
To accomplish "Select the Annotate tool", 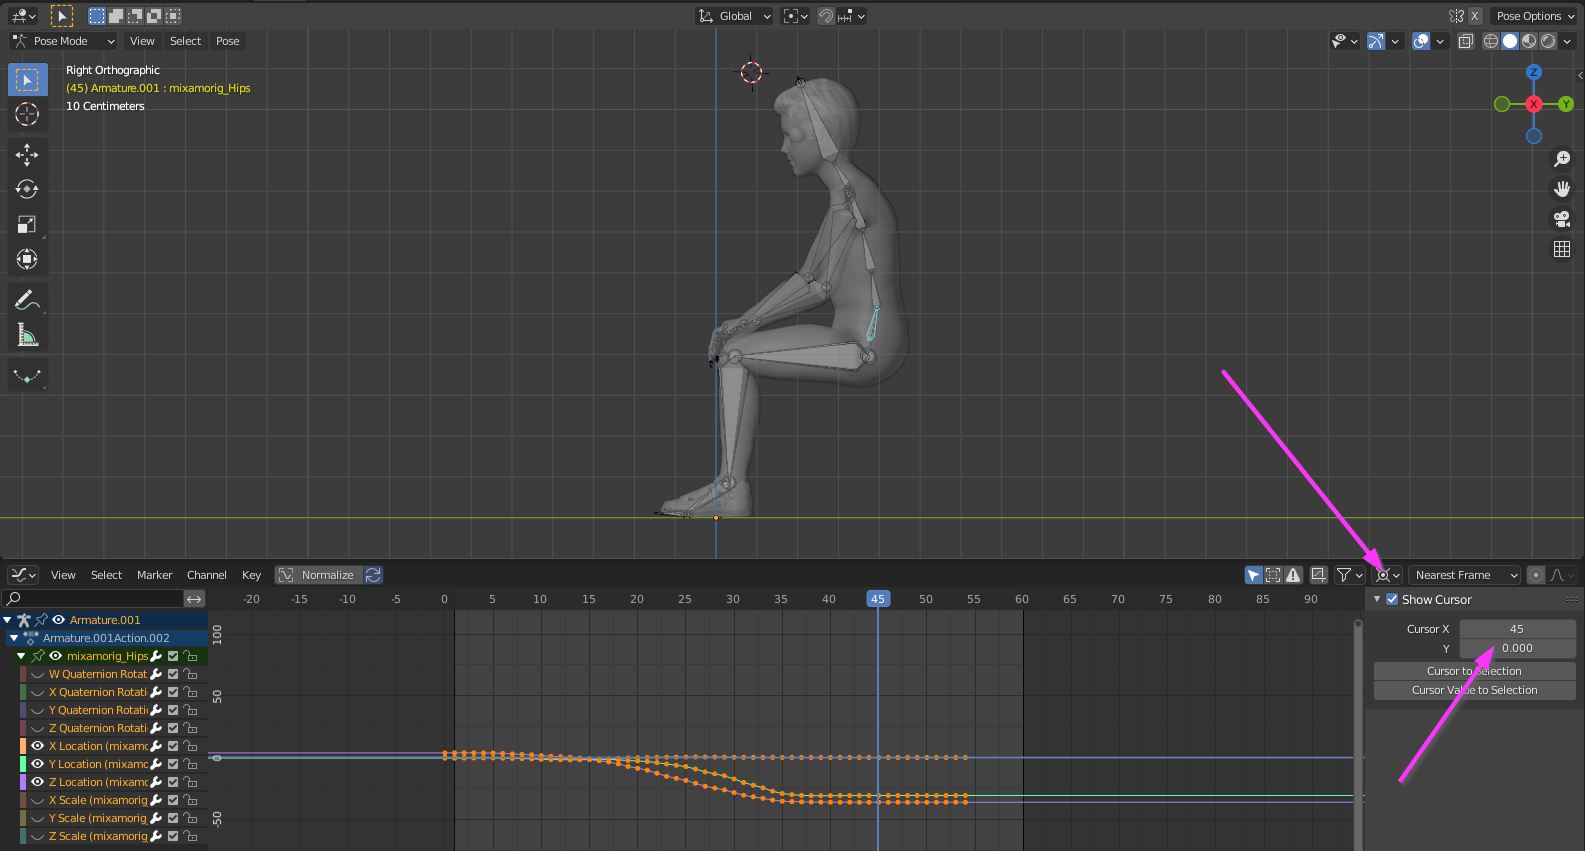I will (27, 300).
